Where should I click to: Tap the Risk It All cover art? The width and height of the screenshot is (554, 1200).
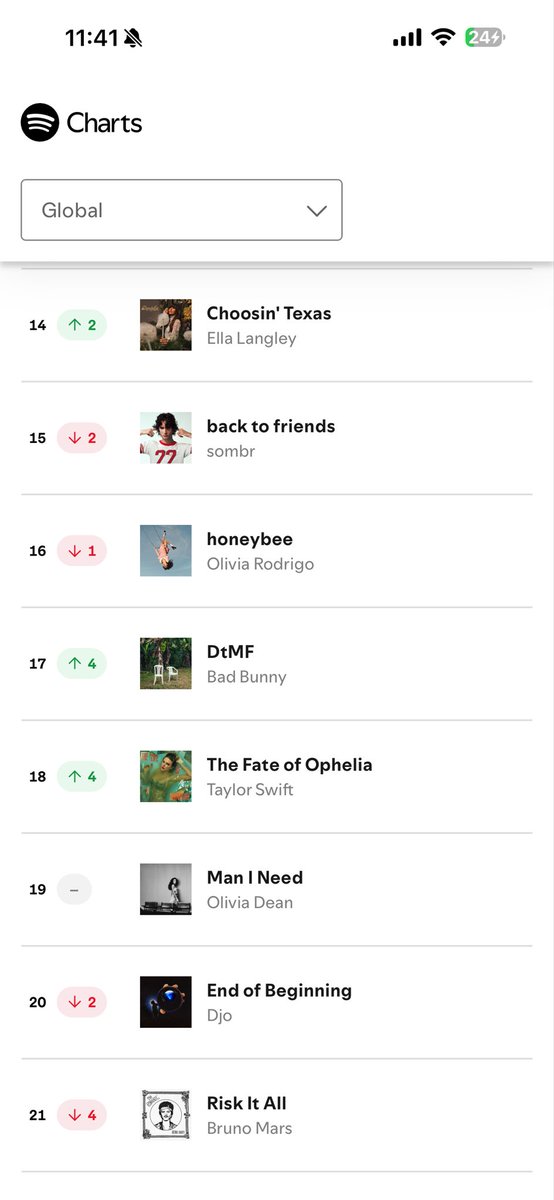click(166, 1116)
